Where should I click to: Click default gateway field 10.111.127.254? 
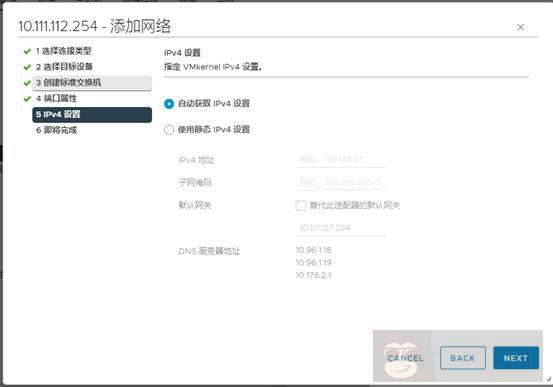tap(341, 228)
